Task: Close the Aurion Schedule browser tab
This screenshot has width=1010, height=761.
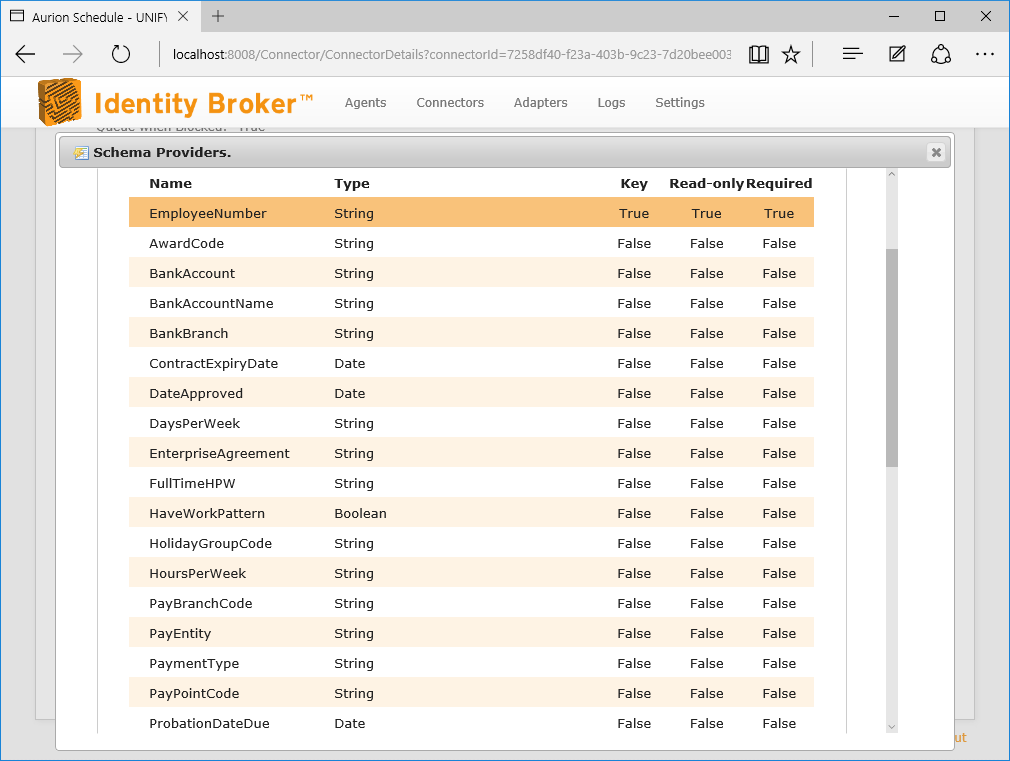Action: click(x=184, y=16)
